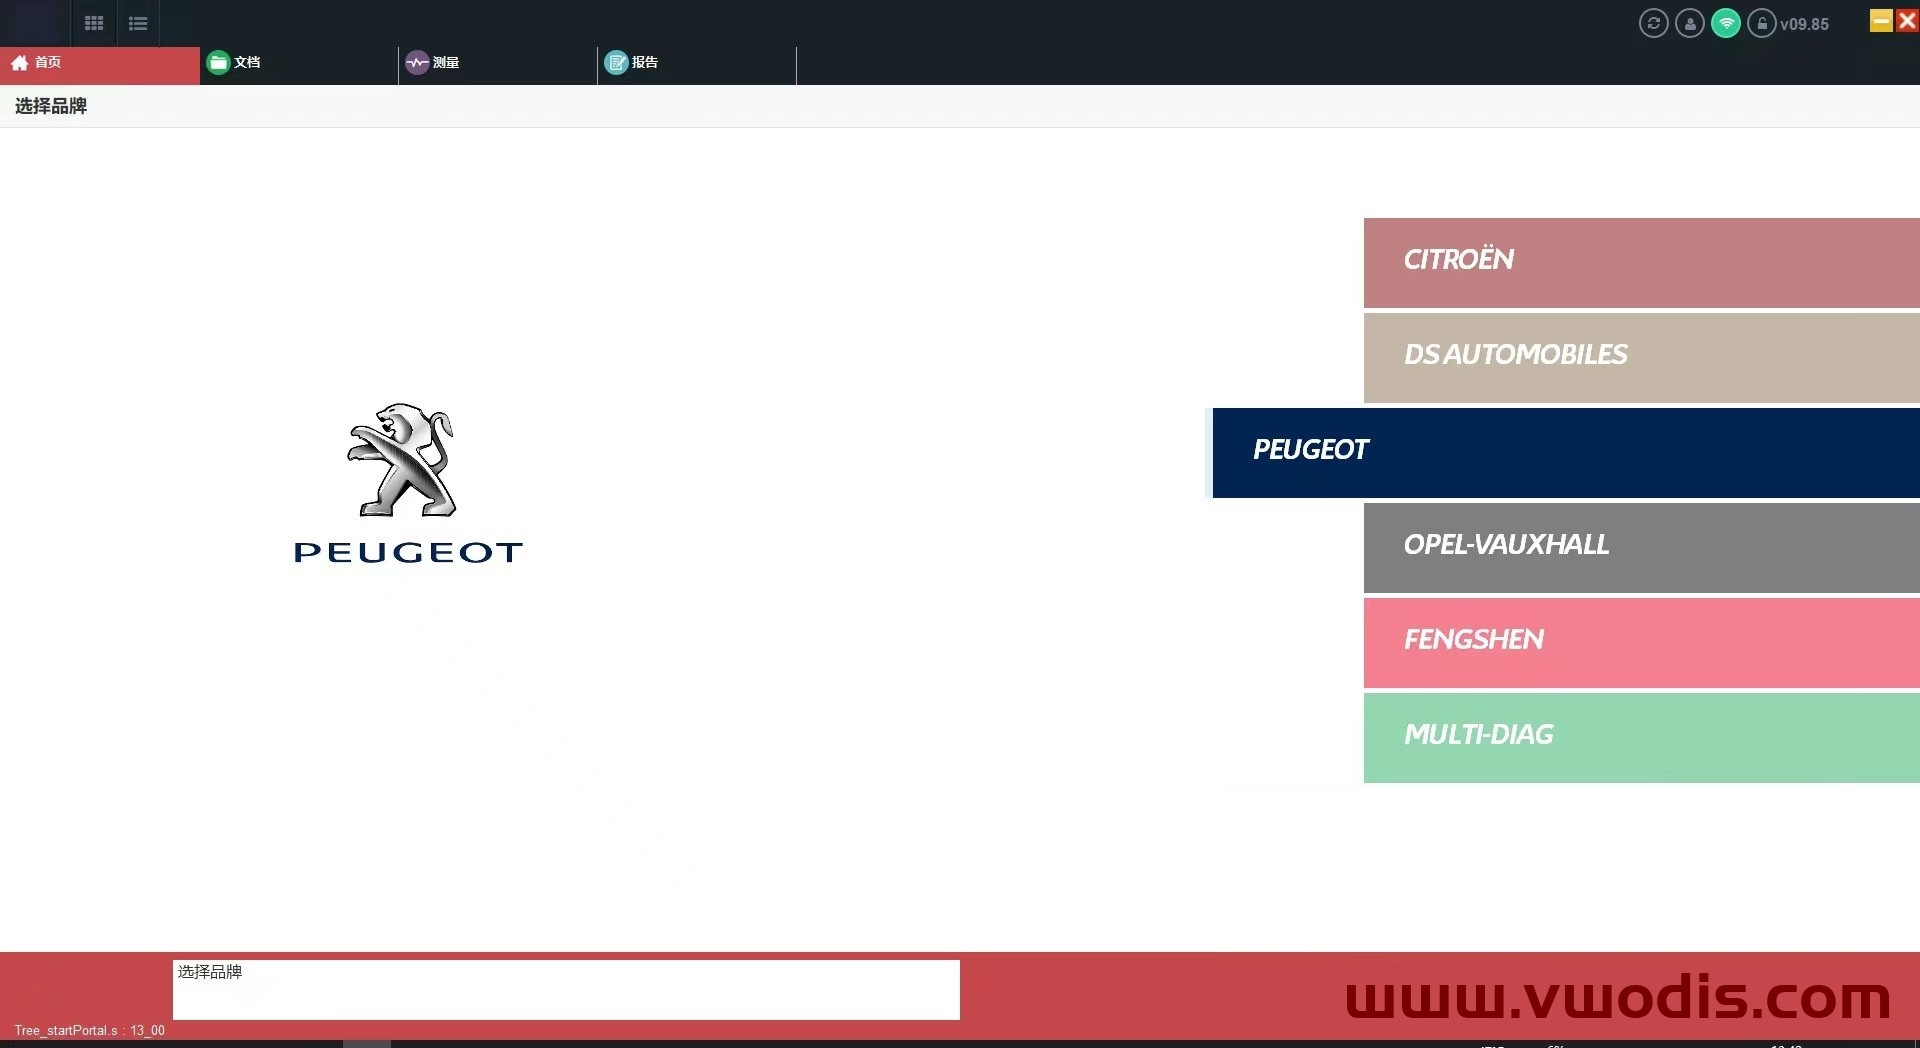Viewport: 1920px width, 1048px height.
Task: Switch to the 首页 tab
Action: [x=100, y=65]
